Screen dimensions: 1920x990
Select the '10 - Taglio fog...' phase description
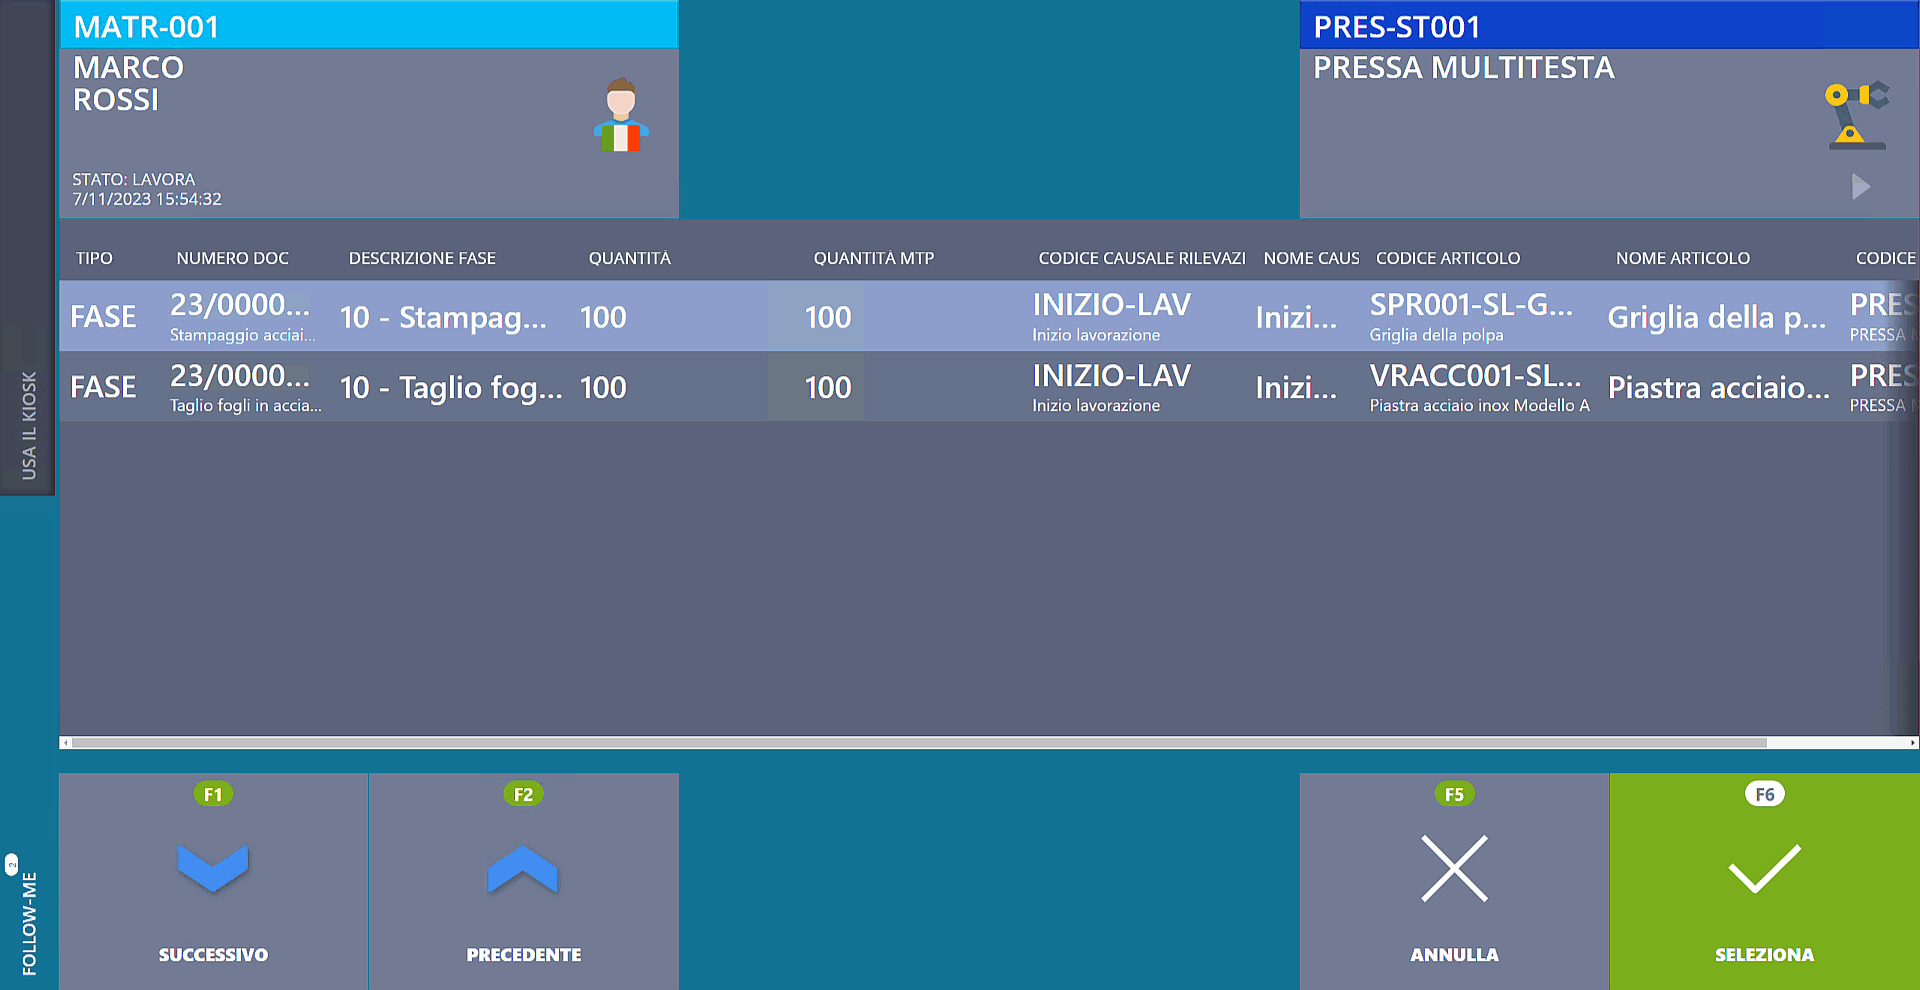tap(451, 387)
